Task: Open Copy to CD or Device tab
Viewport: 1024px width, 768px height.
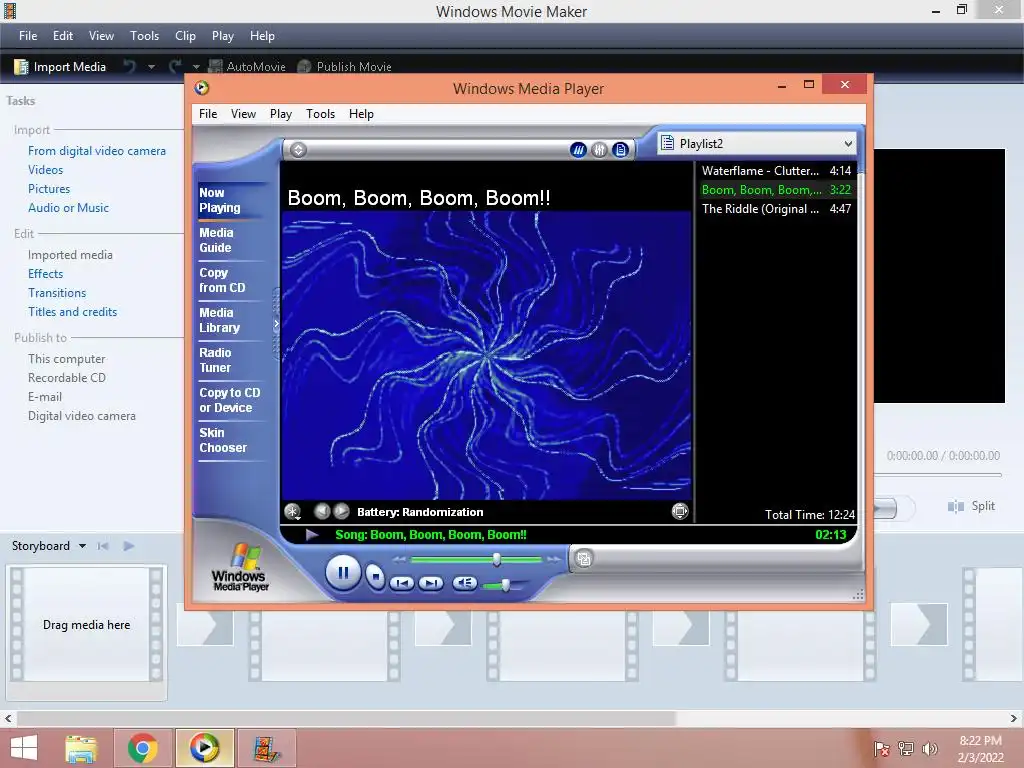Action: click(x=230, y=400)
